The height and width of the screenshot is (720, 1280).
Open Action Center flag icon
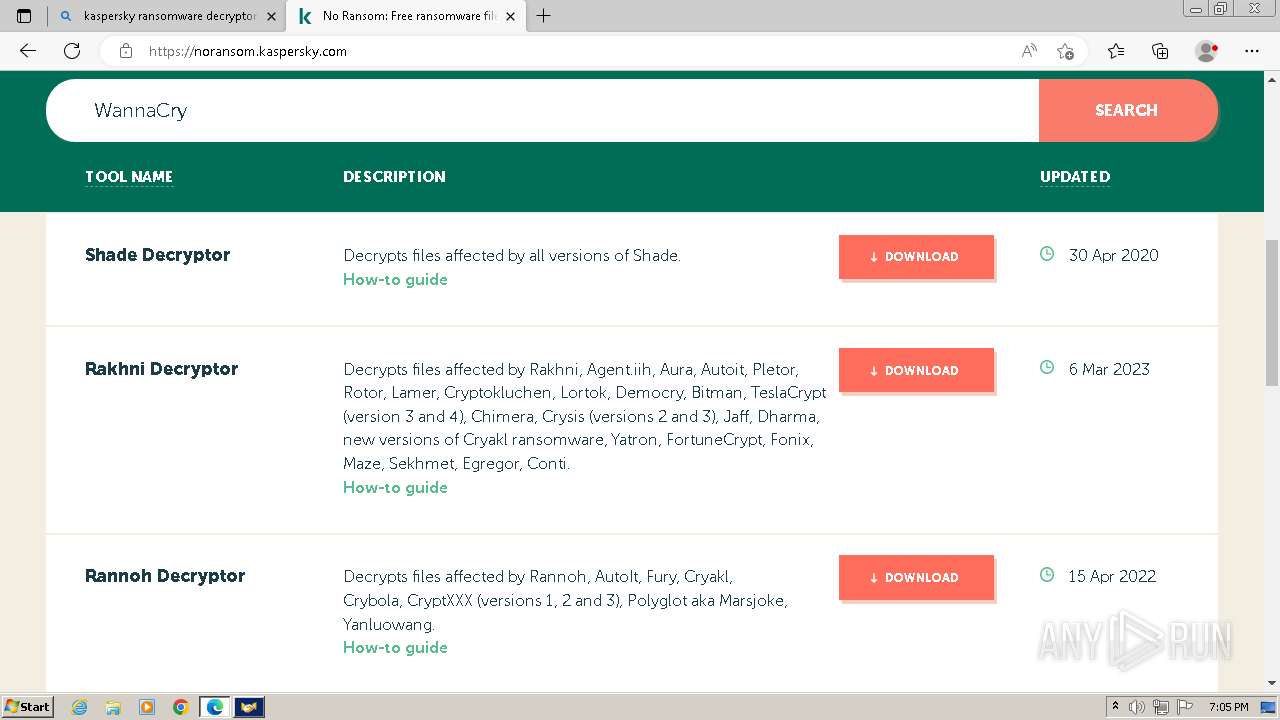click(x=1185, y=707)
